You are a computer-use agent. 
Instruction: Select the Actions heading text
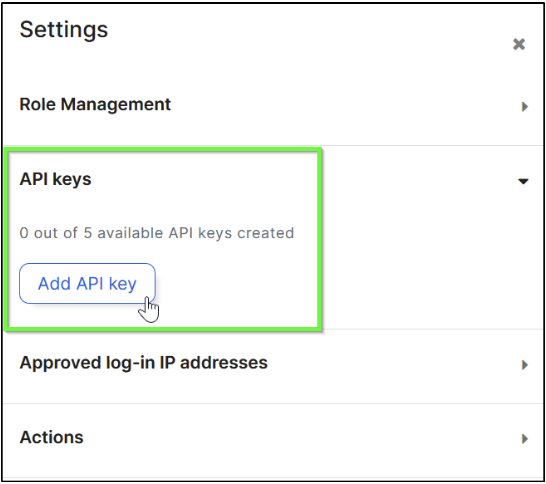52,437
